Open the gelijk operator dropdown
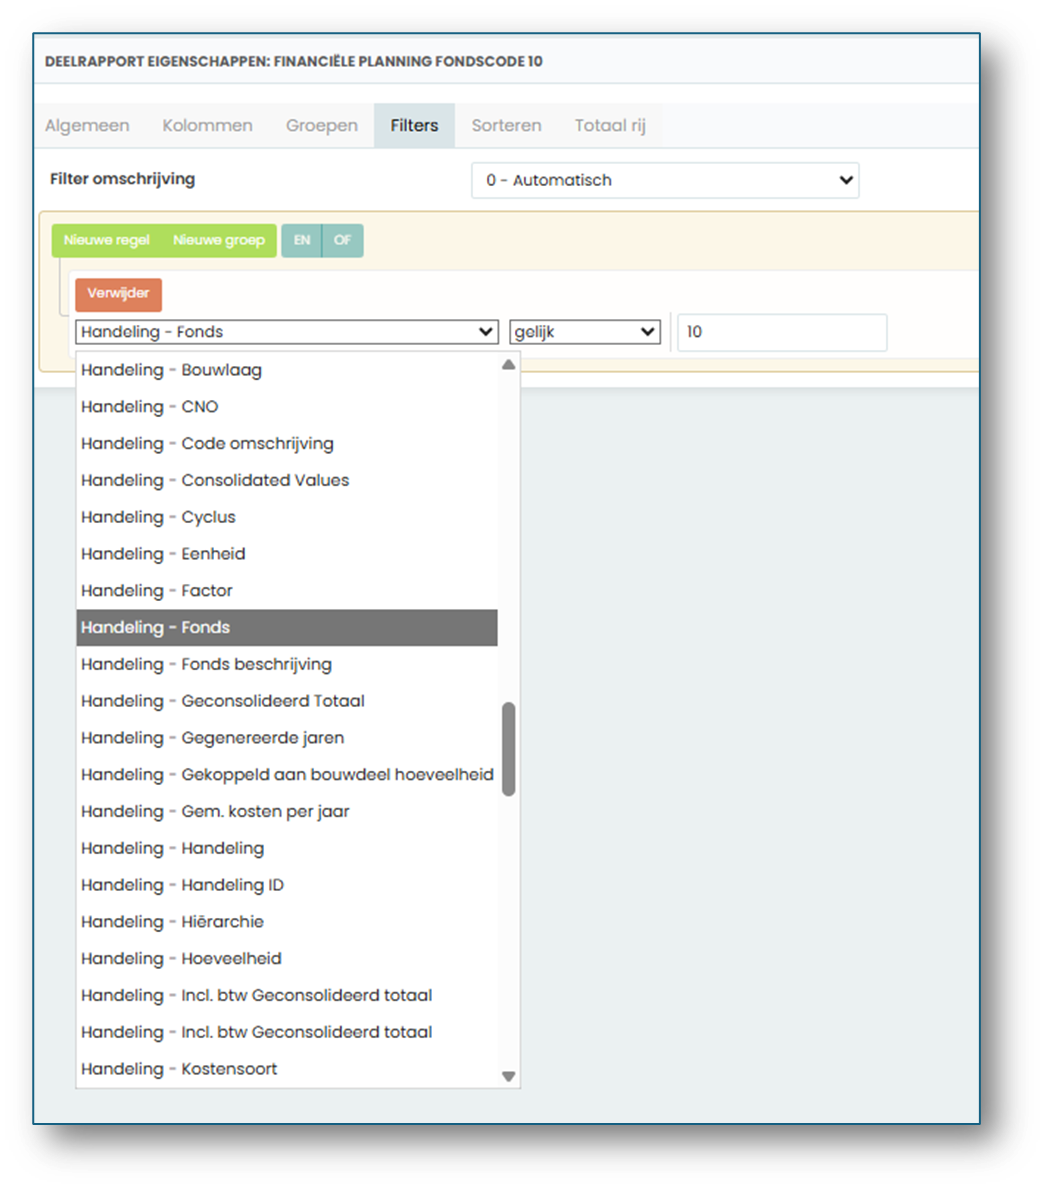This screenshot has height=1189, width=1045. click(585, 332)
